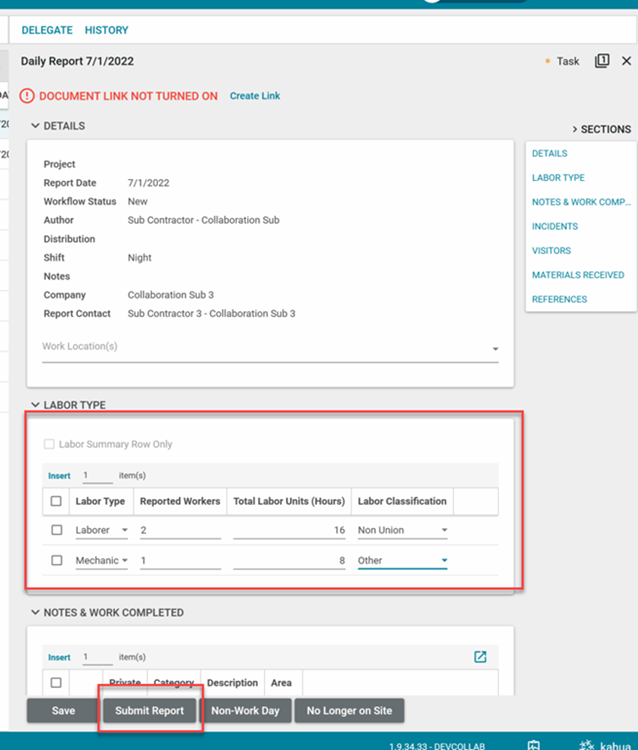638x750 pixels.
Task: Open the Notes & Work Completed pop-out icon
Action: click(x=480, y=657)
